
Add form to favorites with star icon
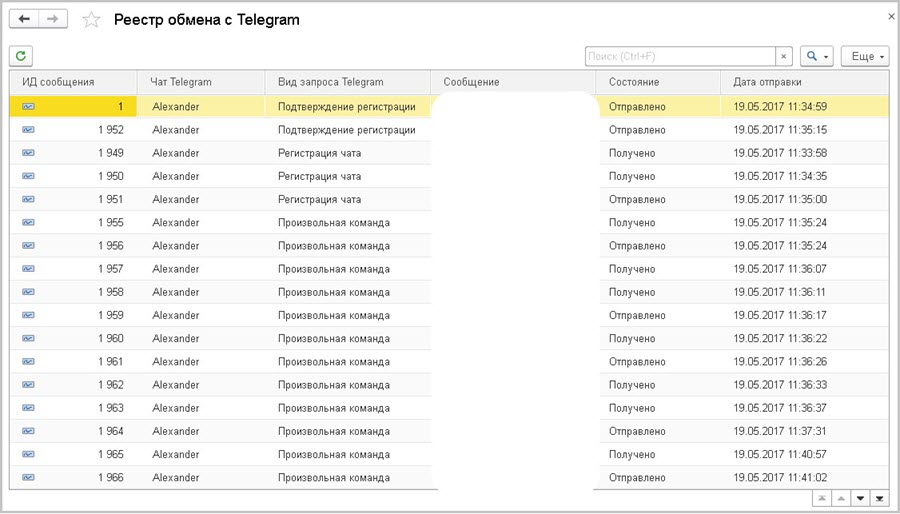coord(91,20)
